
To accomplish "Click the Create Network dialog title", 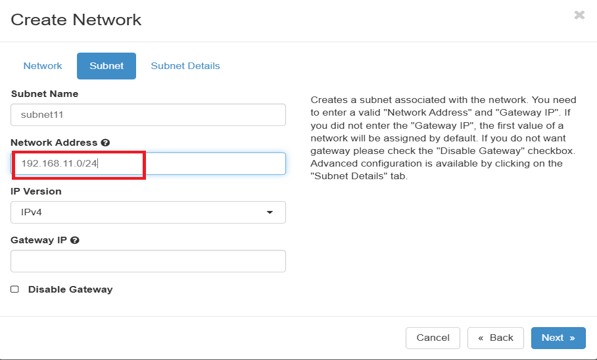I will coord(76,20).
